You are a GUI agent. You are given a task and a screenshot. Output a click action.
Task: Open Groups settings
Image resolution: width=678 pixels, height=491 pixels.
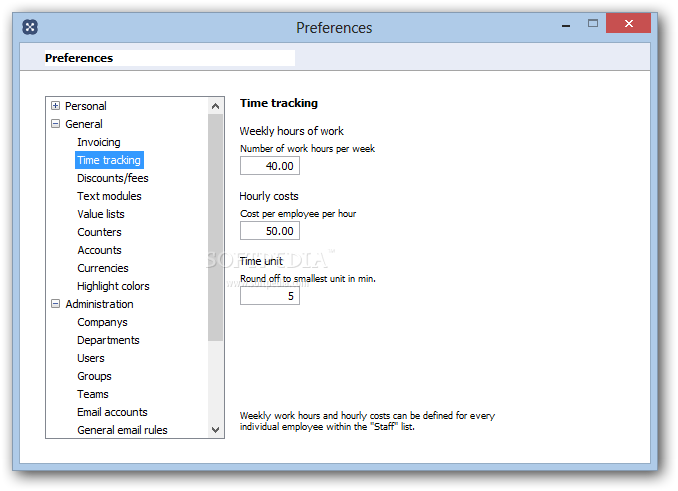click(x=94, y=376)
